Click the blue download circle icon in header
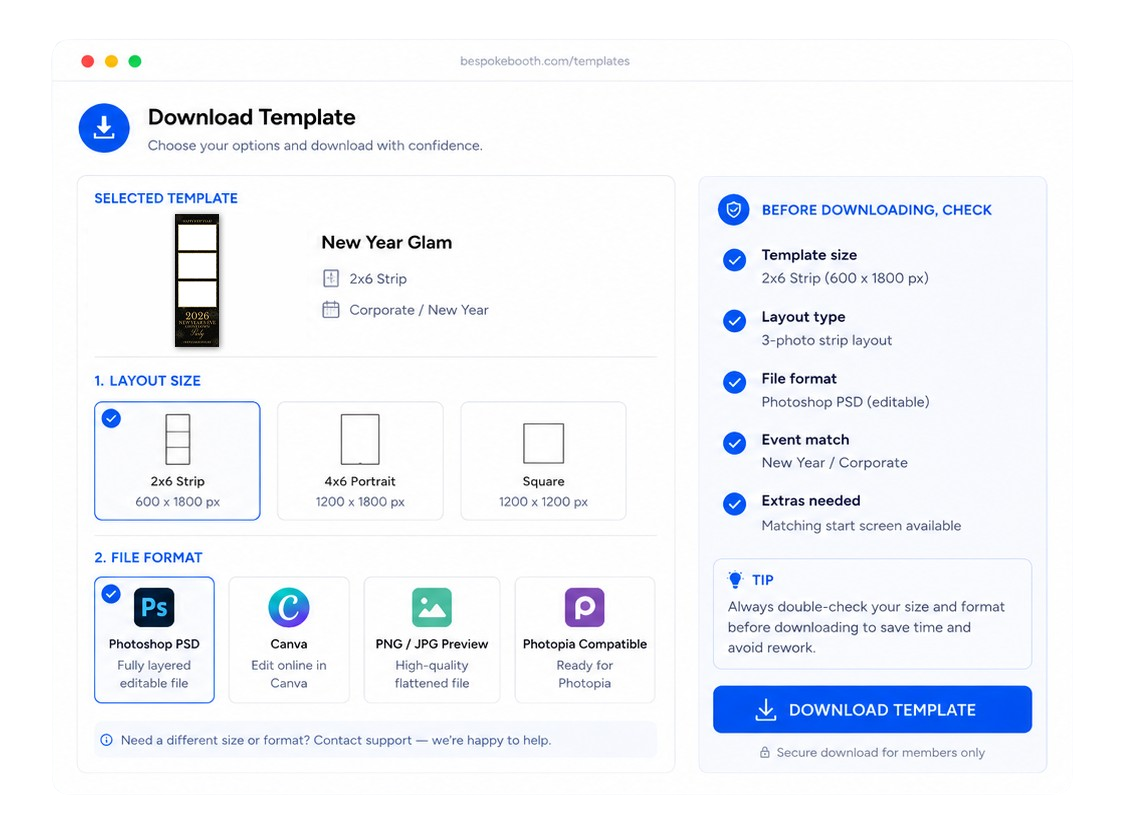 (x=104, y=128)
